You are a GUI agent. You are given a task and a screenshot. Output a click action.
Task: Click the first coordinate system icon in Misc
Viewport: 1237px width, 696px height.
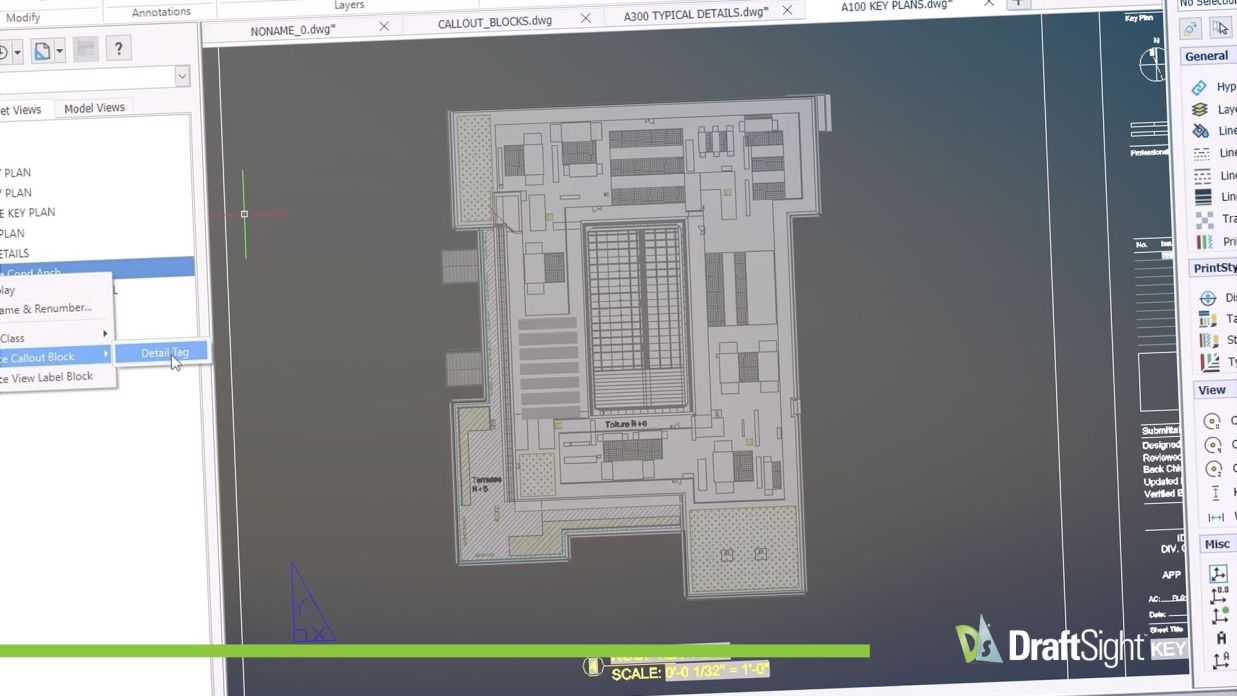click(x=1218, y=573)
